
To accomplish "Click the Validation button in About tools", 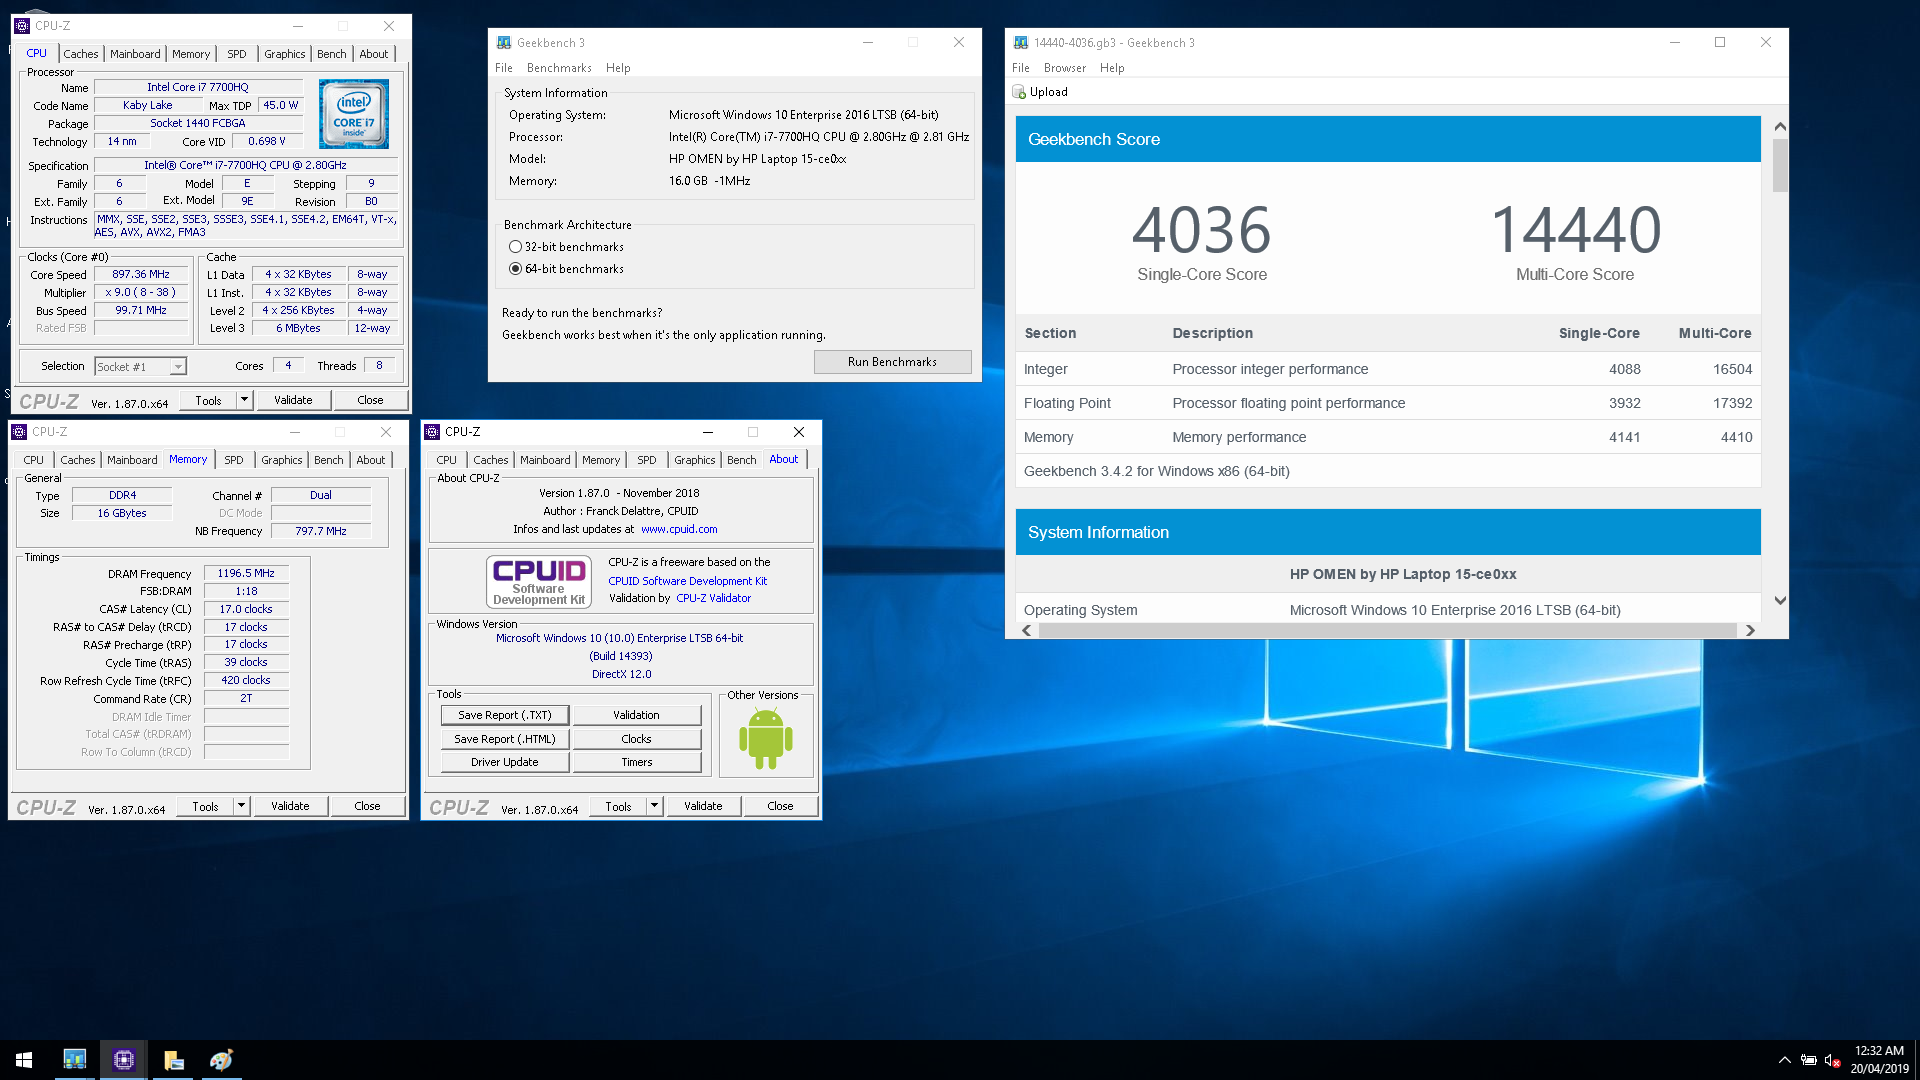I will 637,715.
